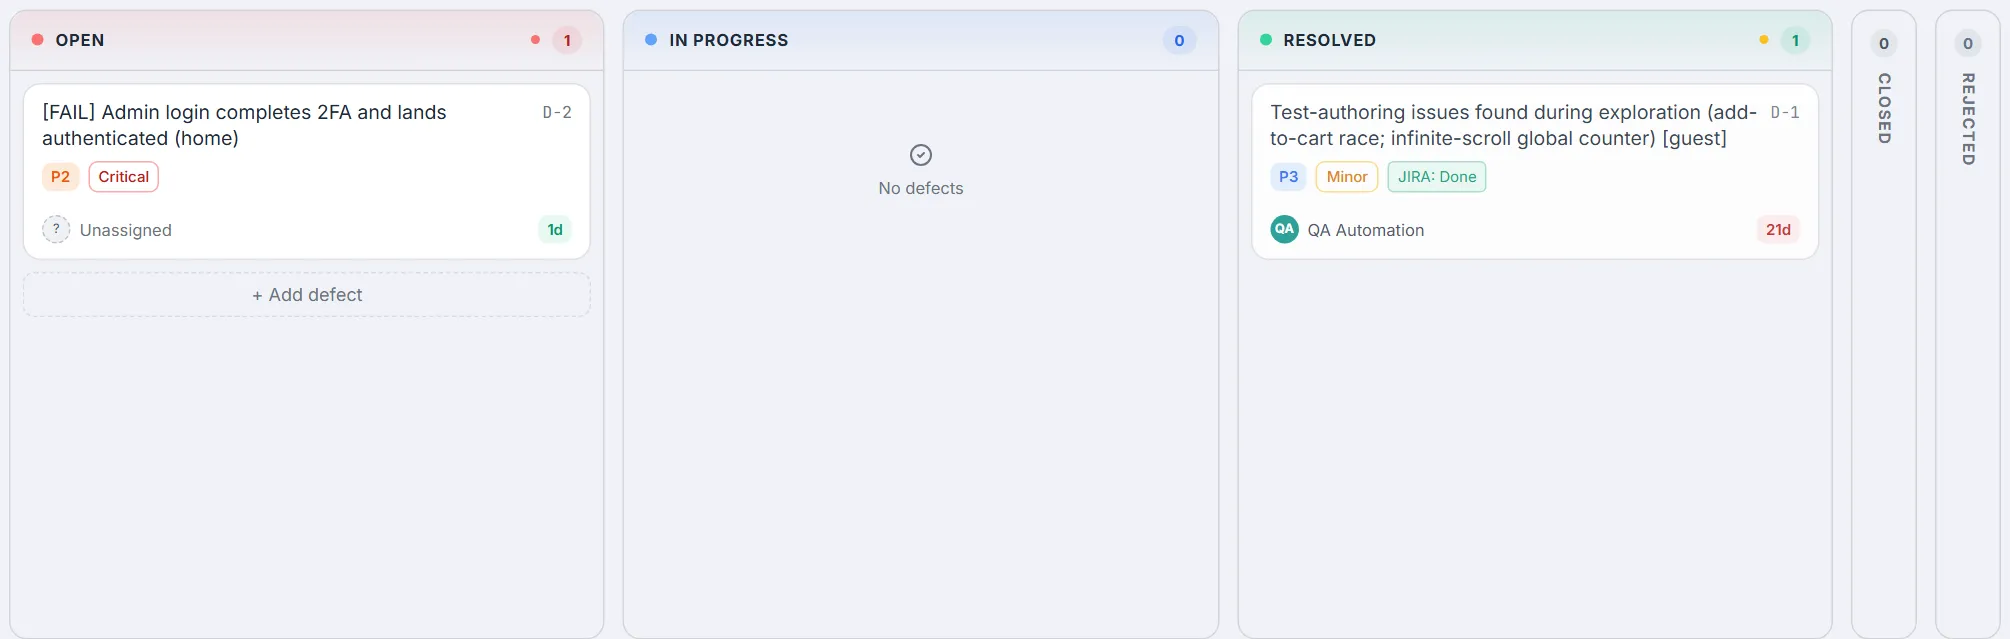Click the Resolved column count badge
The image size is (2010, 639).
tap(1795, 40)
